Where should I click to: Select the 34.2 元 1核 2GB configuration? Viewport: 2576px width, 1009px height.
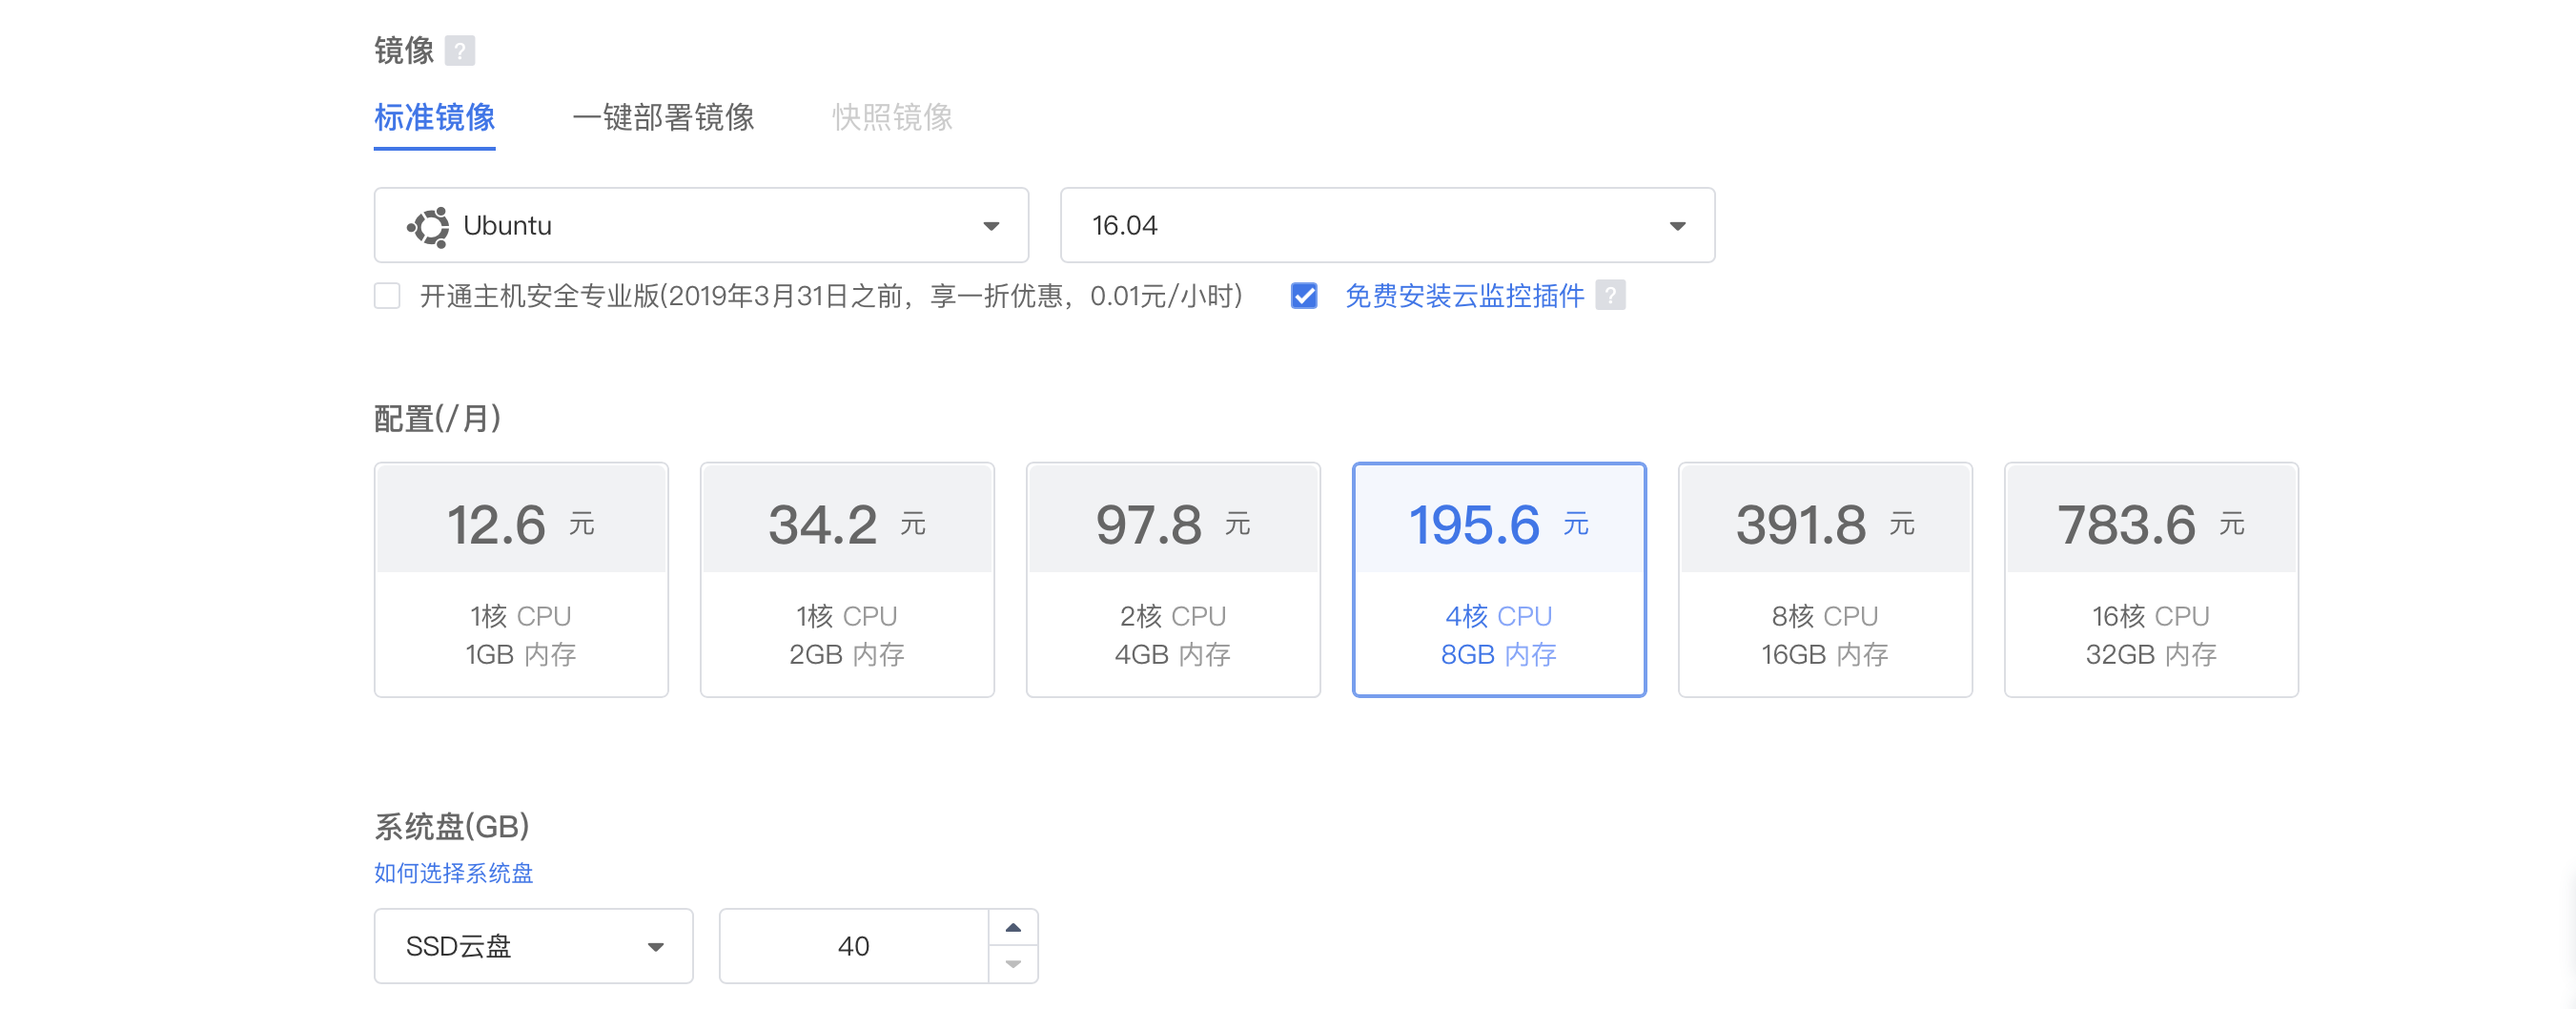click(847, 579)
